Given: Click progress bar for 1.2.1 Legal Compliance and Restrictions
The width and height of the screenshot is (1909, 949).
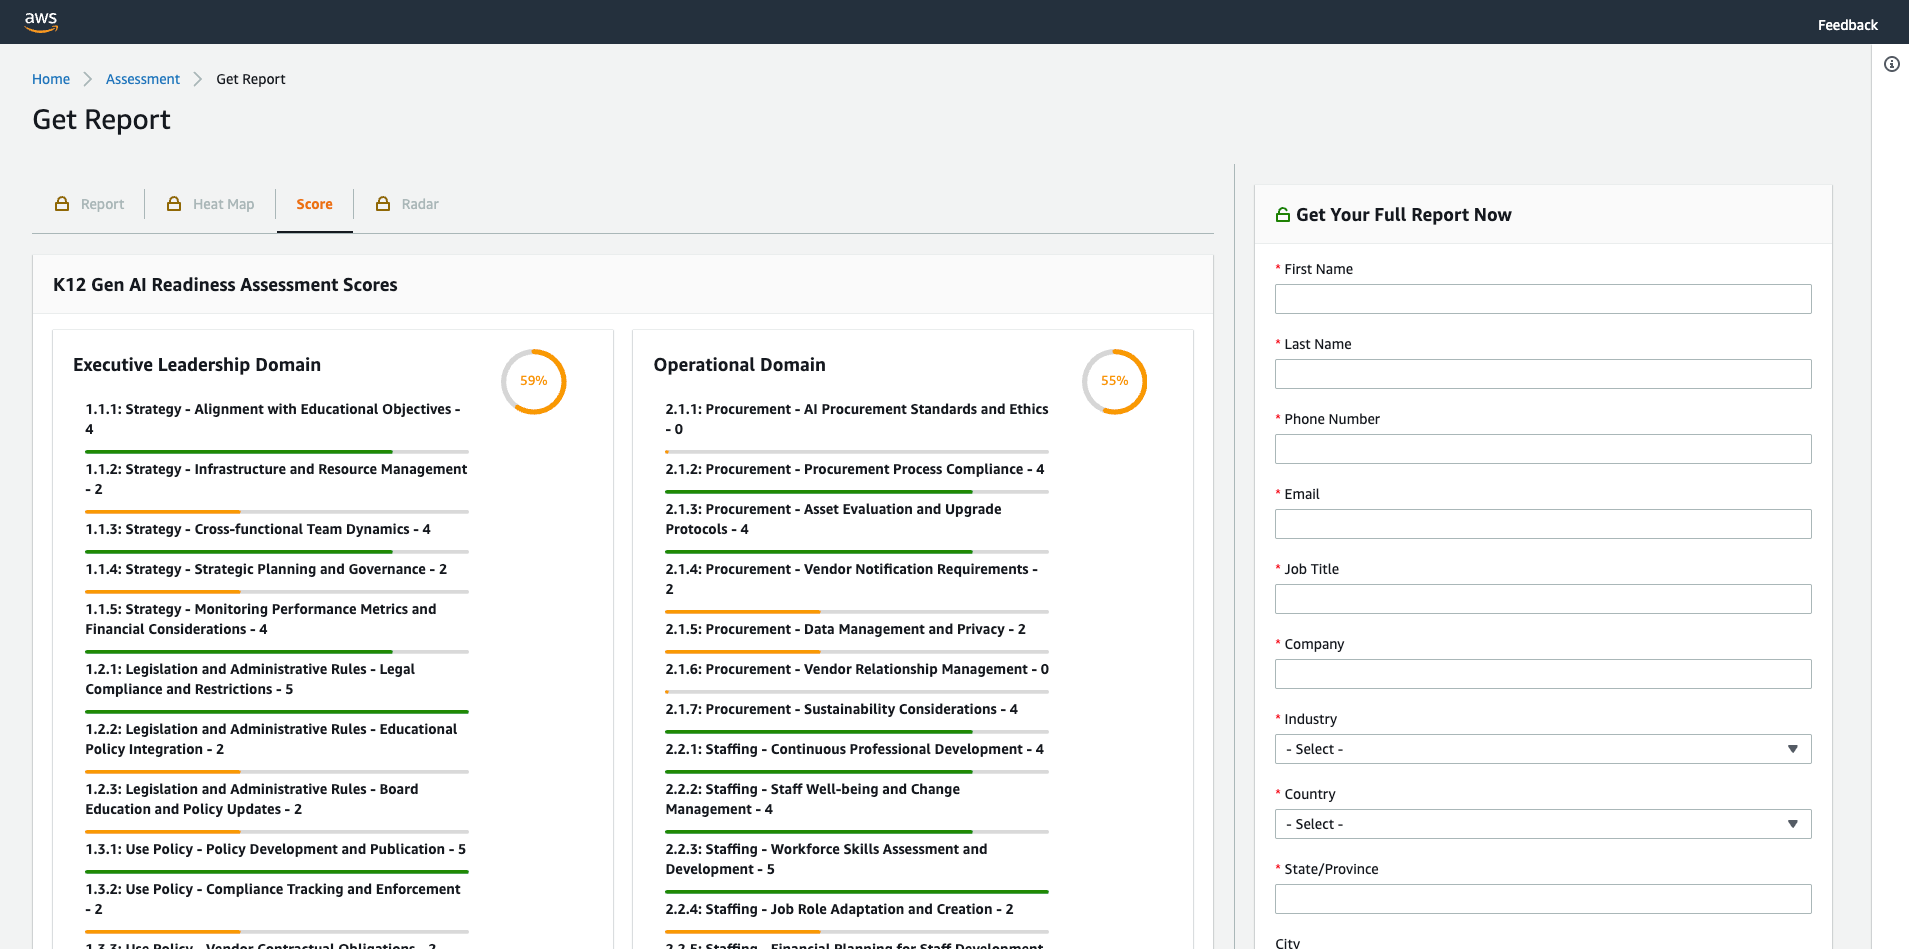Looking at the screenshot, I should click(x=277, y=712).
